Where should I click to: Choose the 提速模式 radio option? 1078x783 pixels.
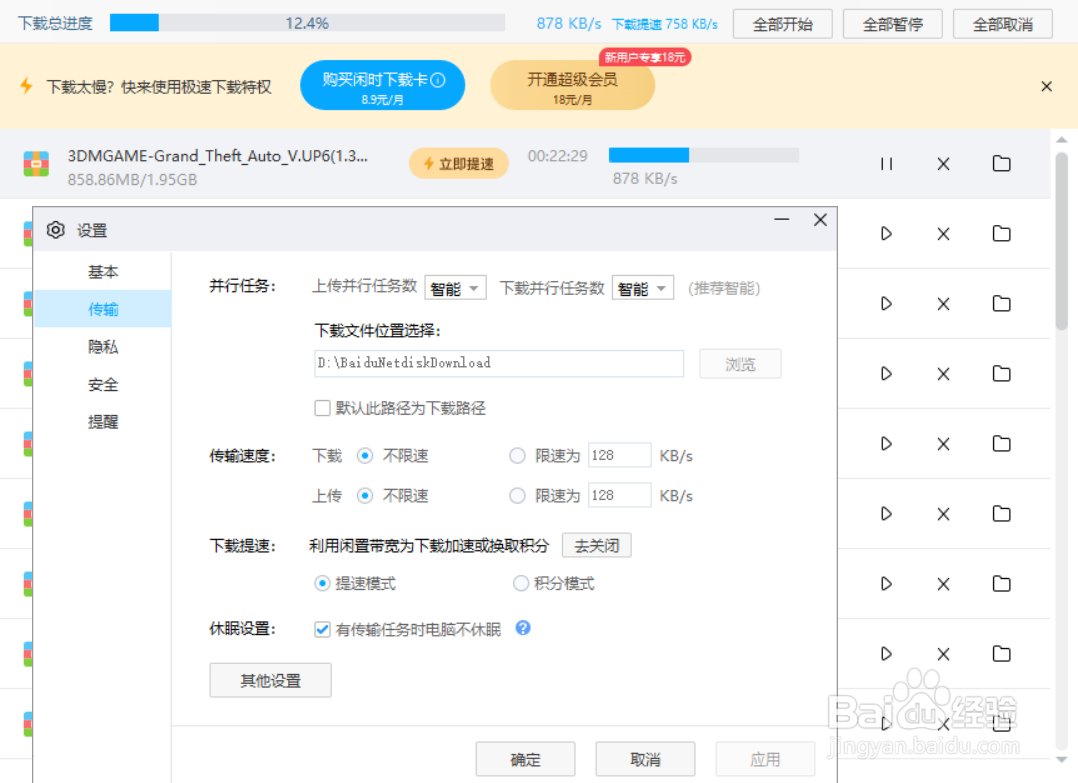[x=322, y=584]
